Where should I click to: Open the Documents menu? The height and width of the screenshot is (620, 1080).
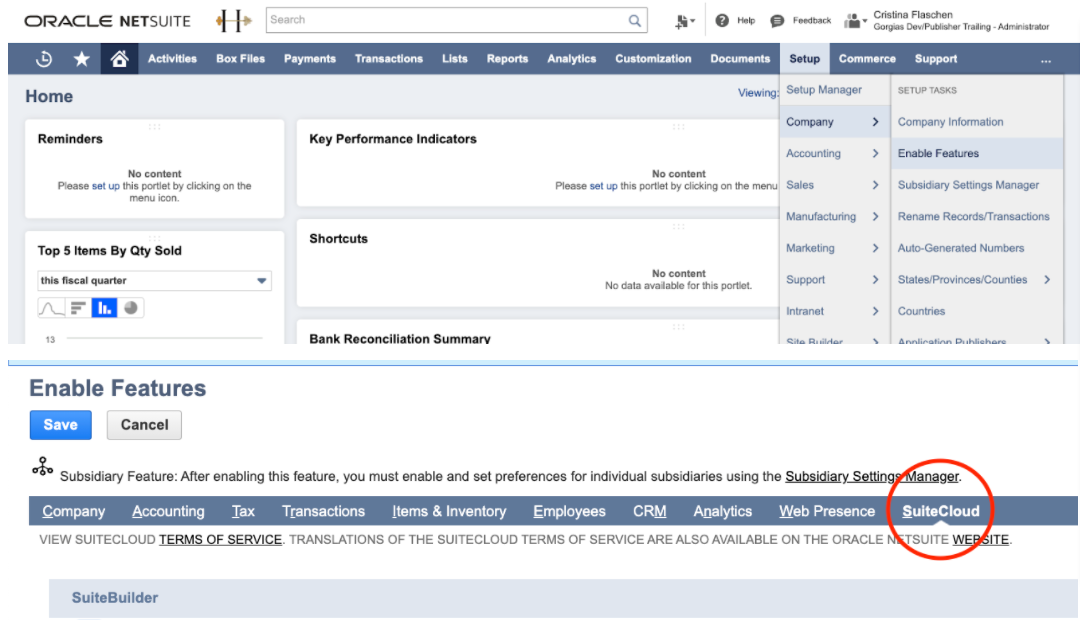[740, 59]
